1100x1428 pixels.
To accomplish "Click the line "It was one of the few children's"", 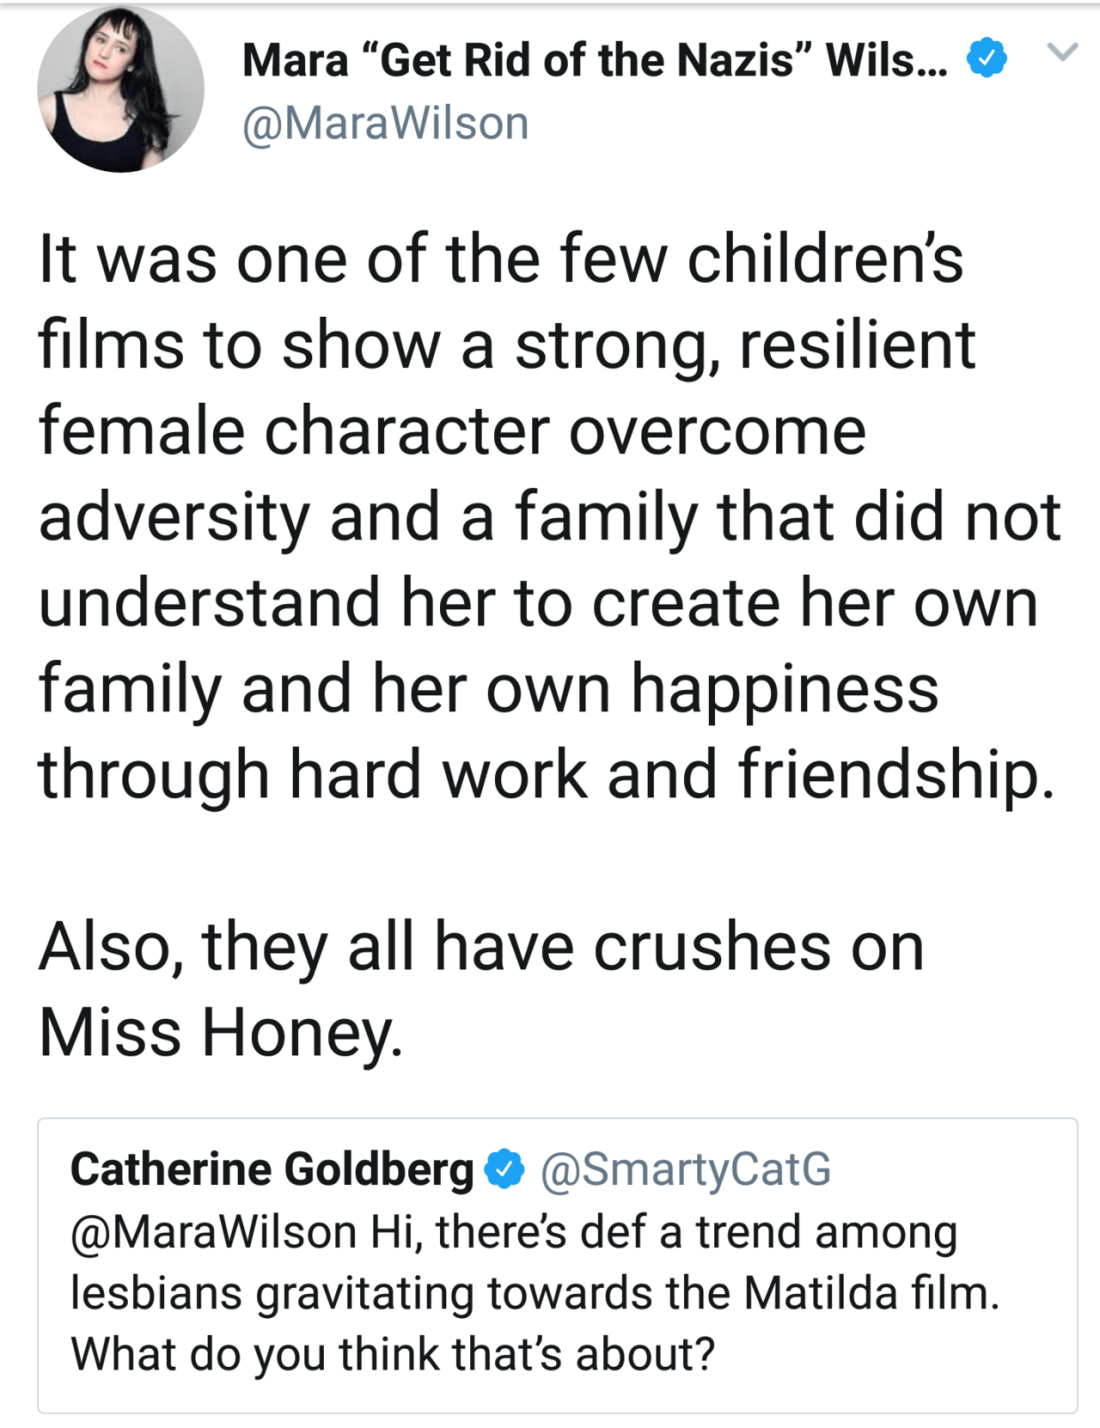I will [500, 259].
